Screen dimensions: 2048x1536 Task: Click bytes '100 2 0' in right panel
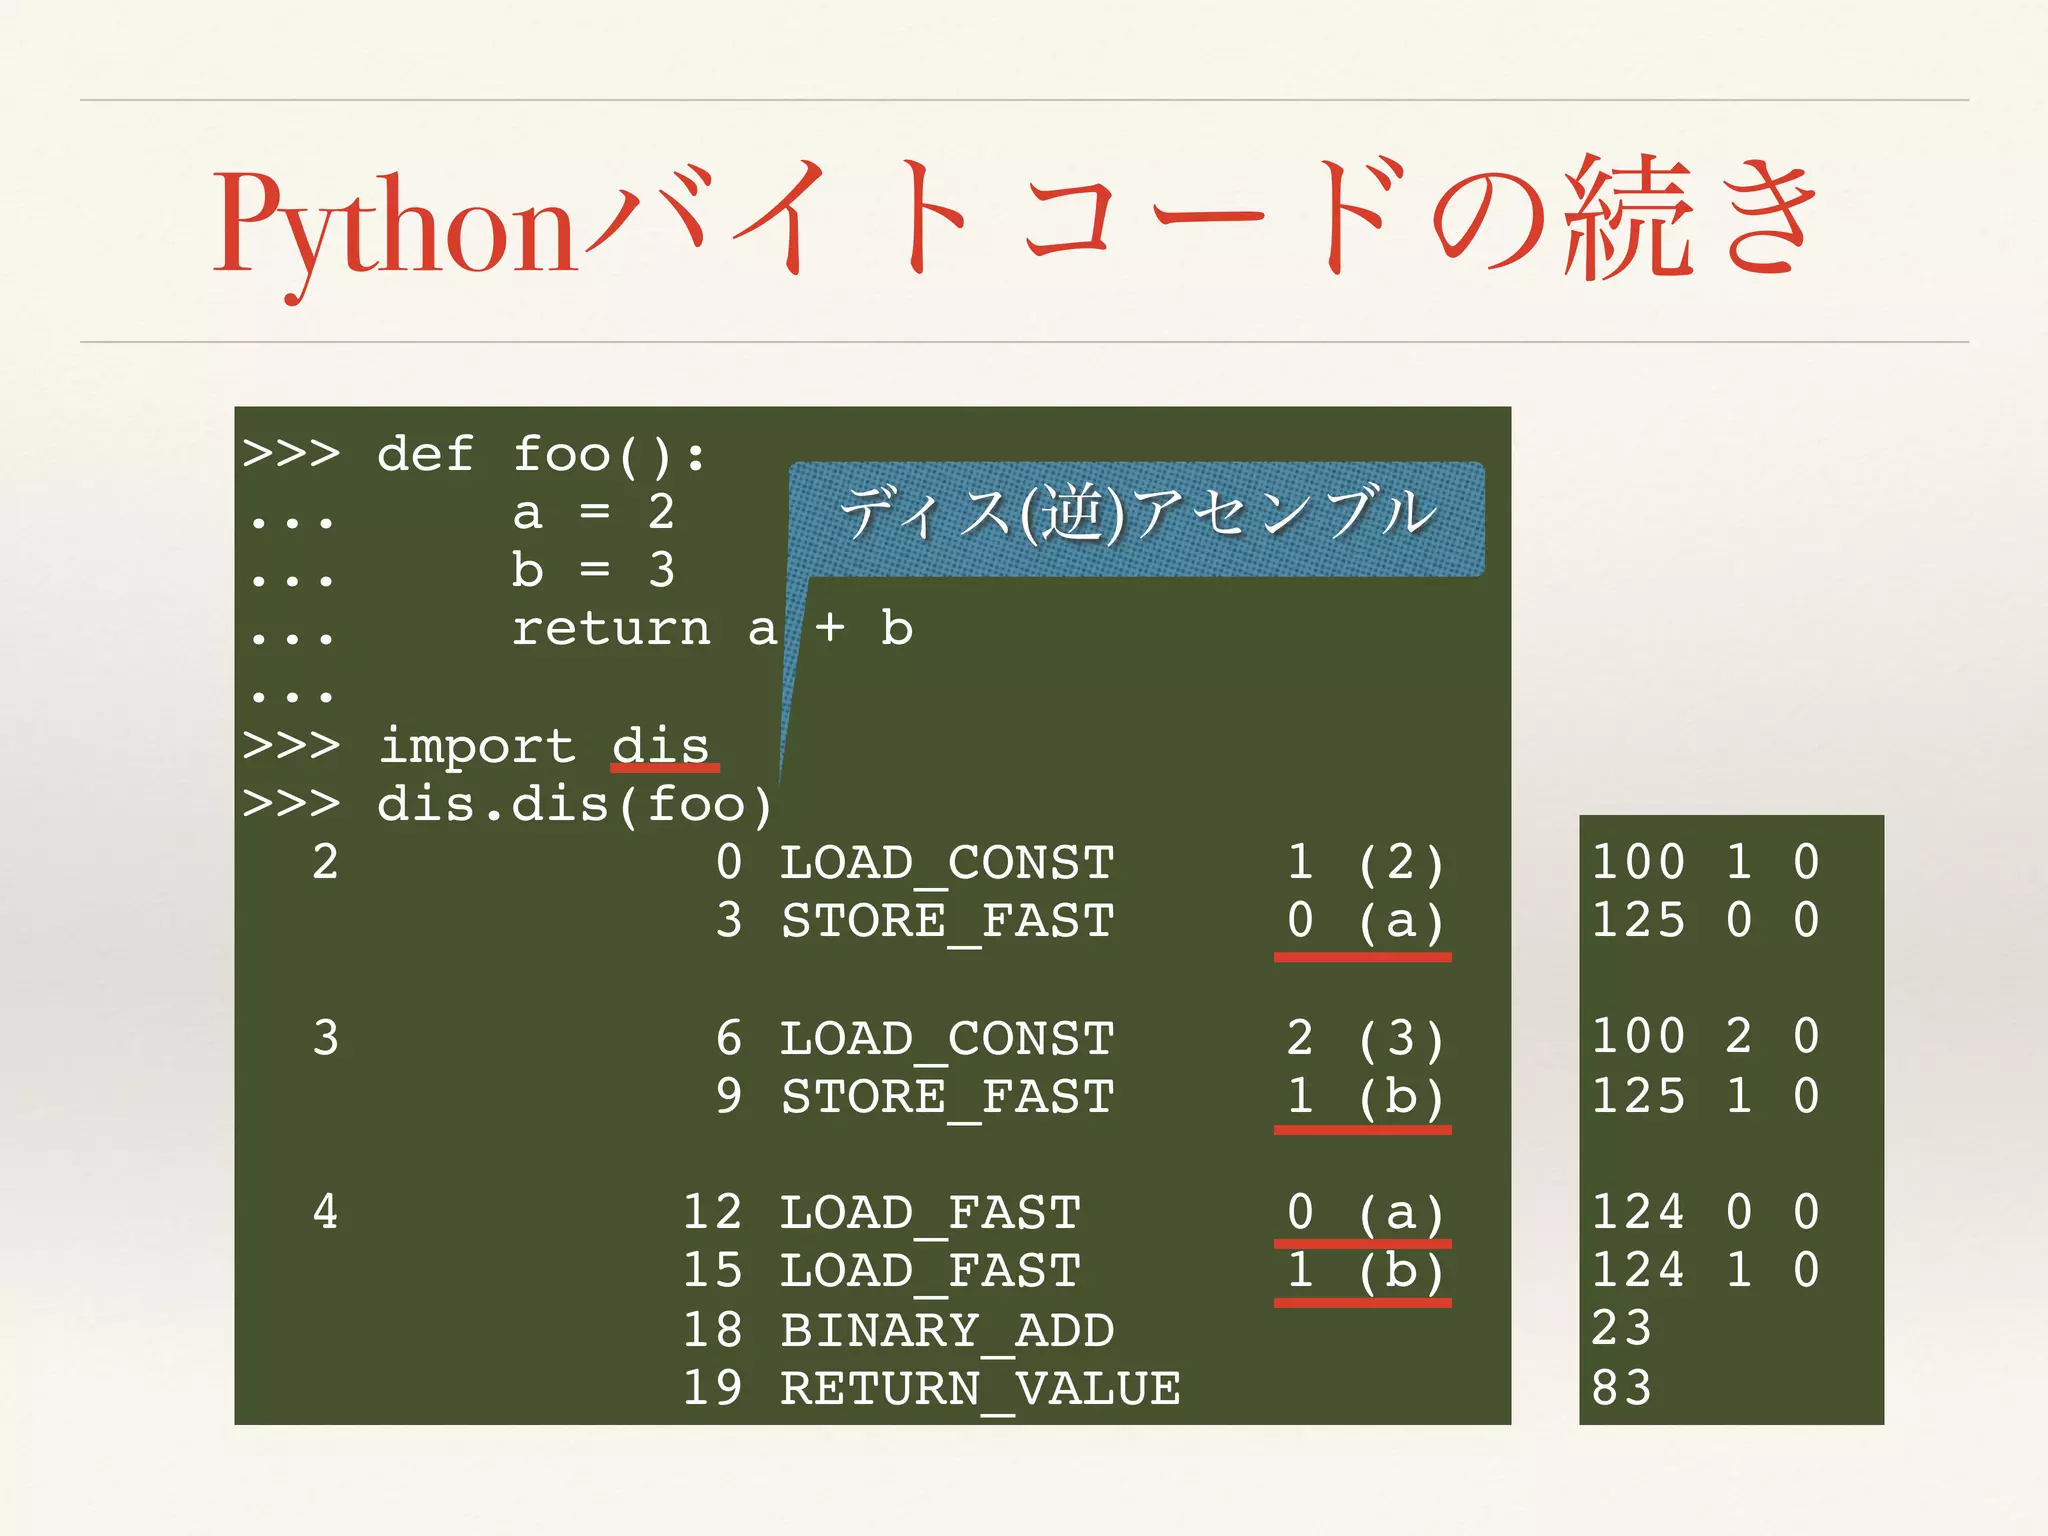[1705, 1036]
